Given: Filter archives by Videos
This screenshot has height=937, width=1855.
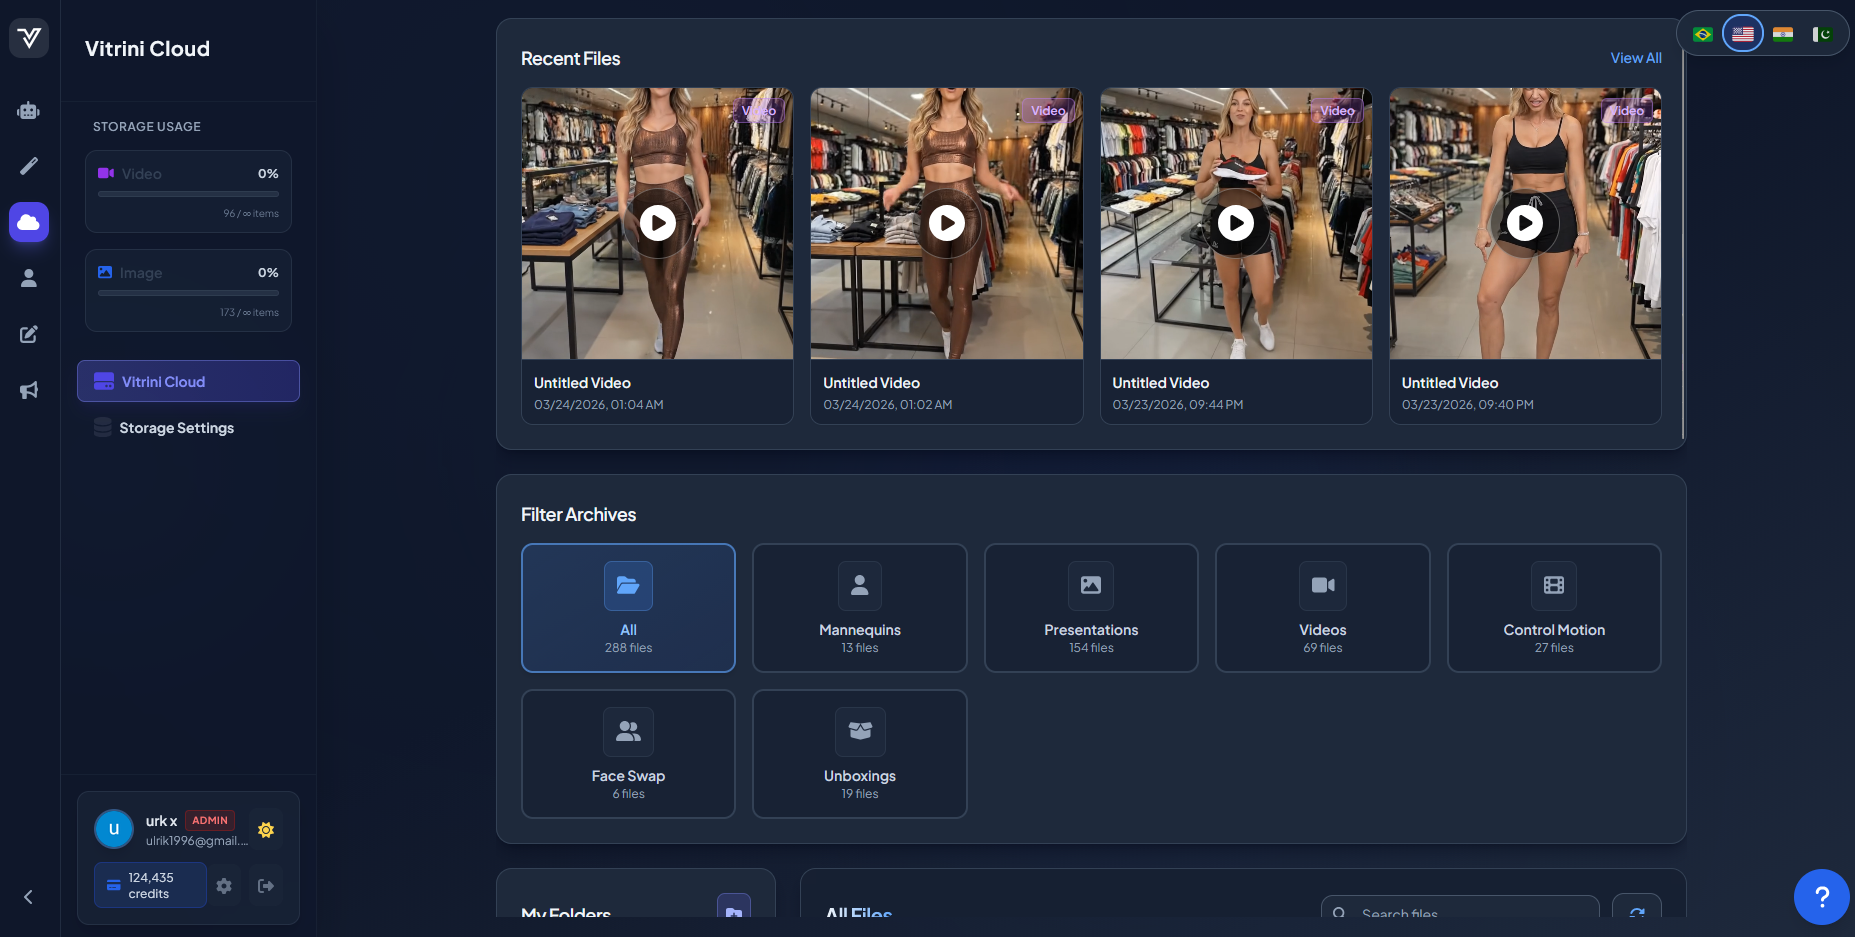Looking at the screenshot, I should point(1323,608).
